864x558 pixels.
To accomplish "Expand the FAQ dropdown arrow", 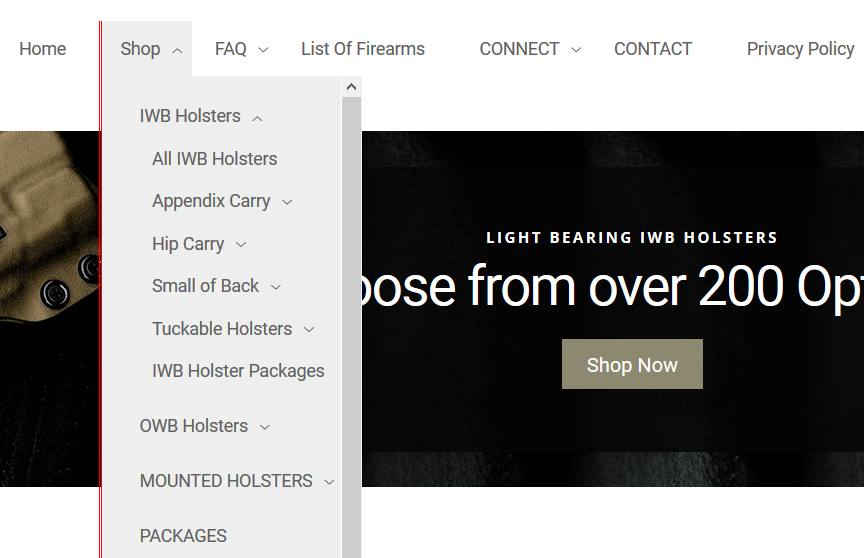I will point(263,50).
